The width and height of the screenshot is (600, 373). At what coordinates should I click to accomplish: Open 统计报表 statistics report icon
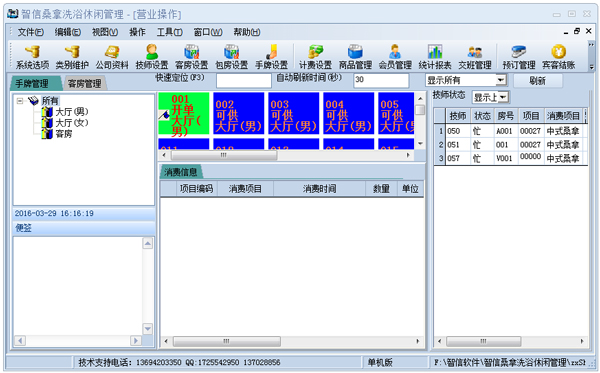pos(435,57)
